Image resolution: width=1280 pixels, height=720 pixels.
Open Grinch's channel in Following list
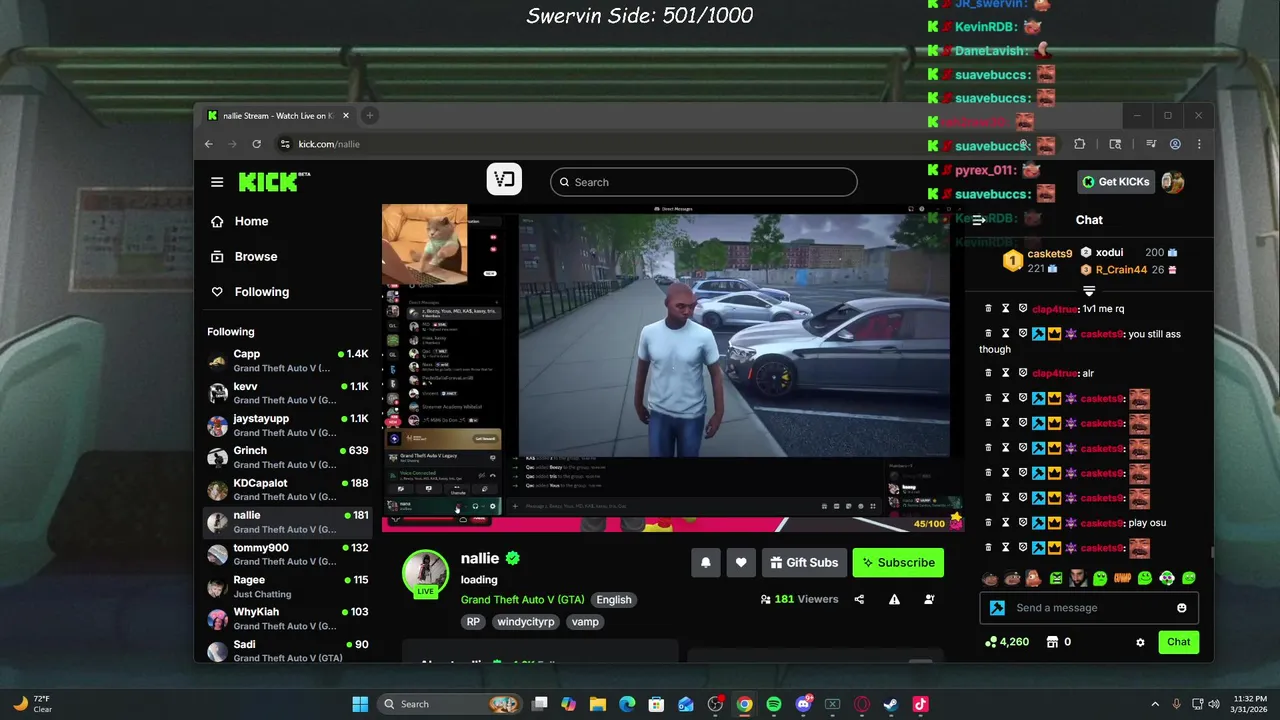[x=288, y=457]
